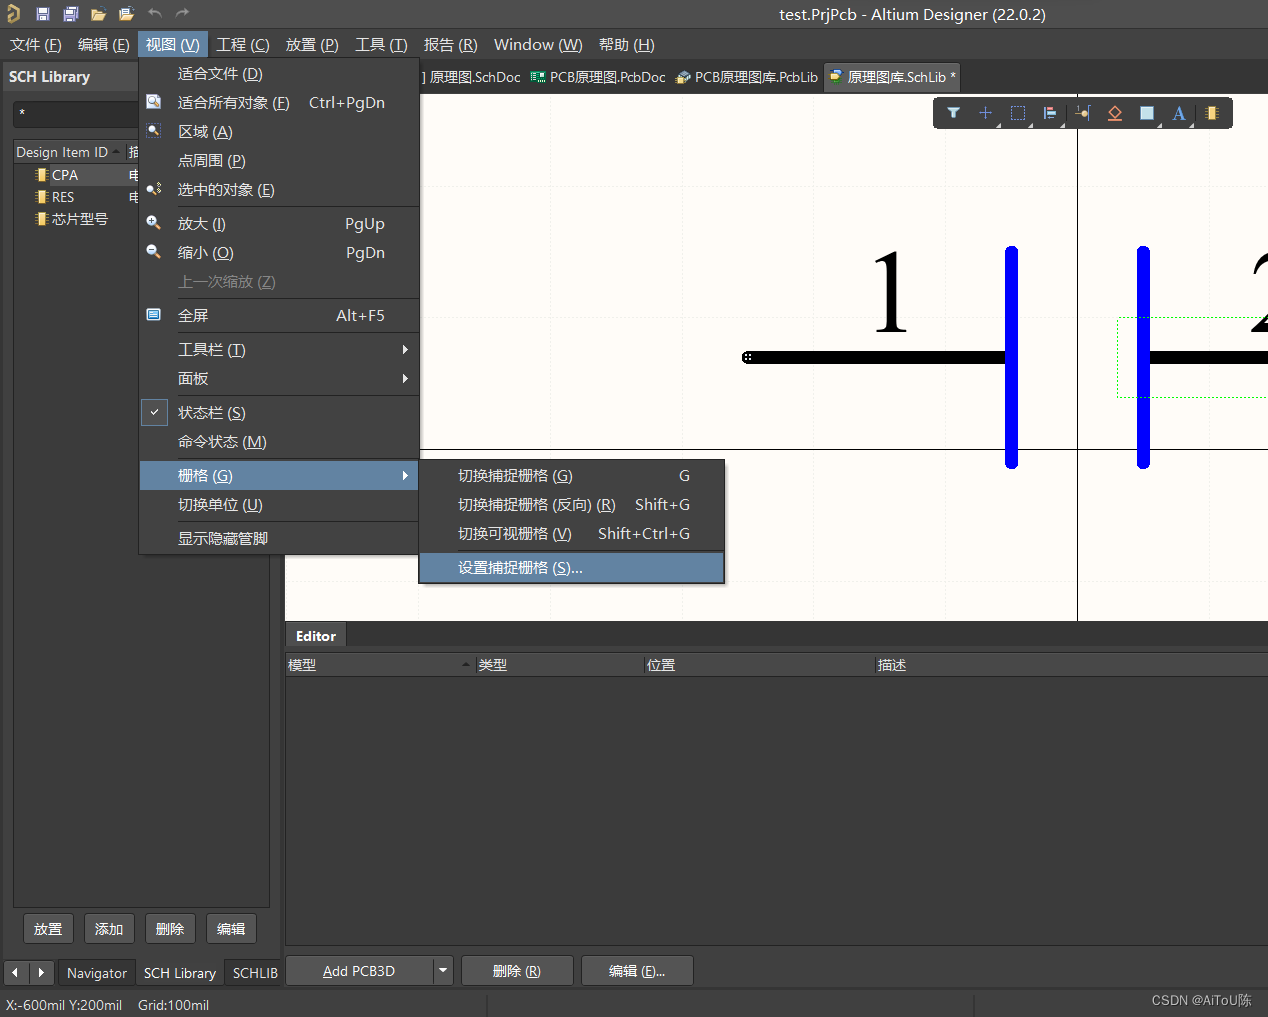Screen dimensions: 1268x1017
Task: Open 放置 (P) menu
Action: coord(312,45)
